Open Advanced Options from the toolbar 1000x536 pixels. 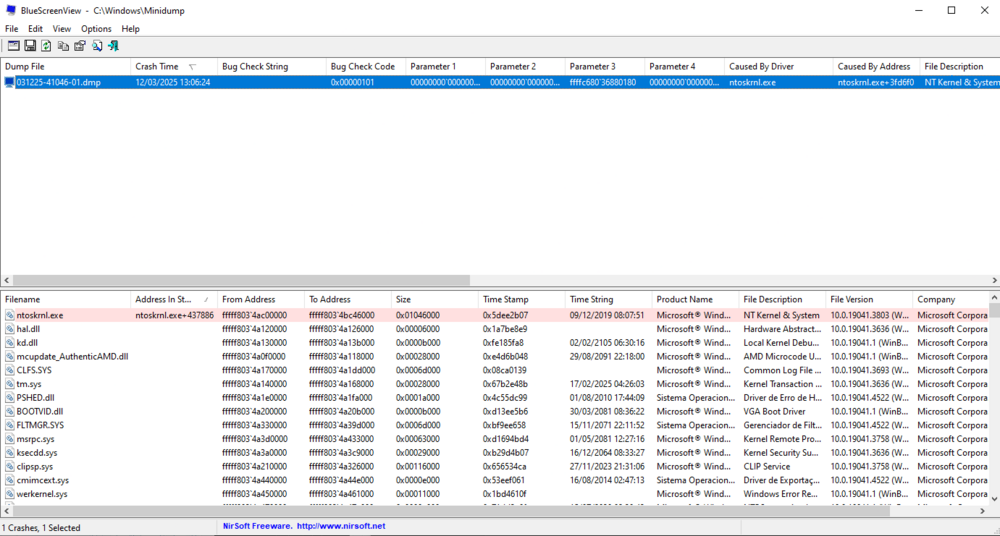coord(14,46)
